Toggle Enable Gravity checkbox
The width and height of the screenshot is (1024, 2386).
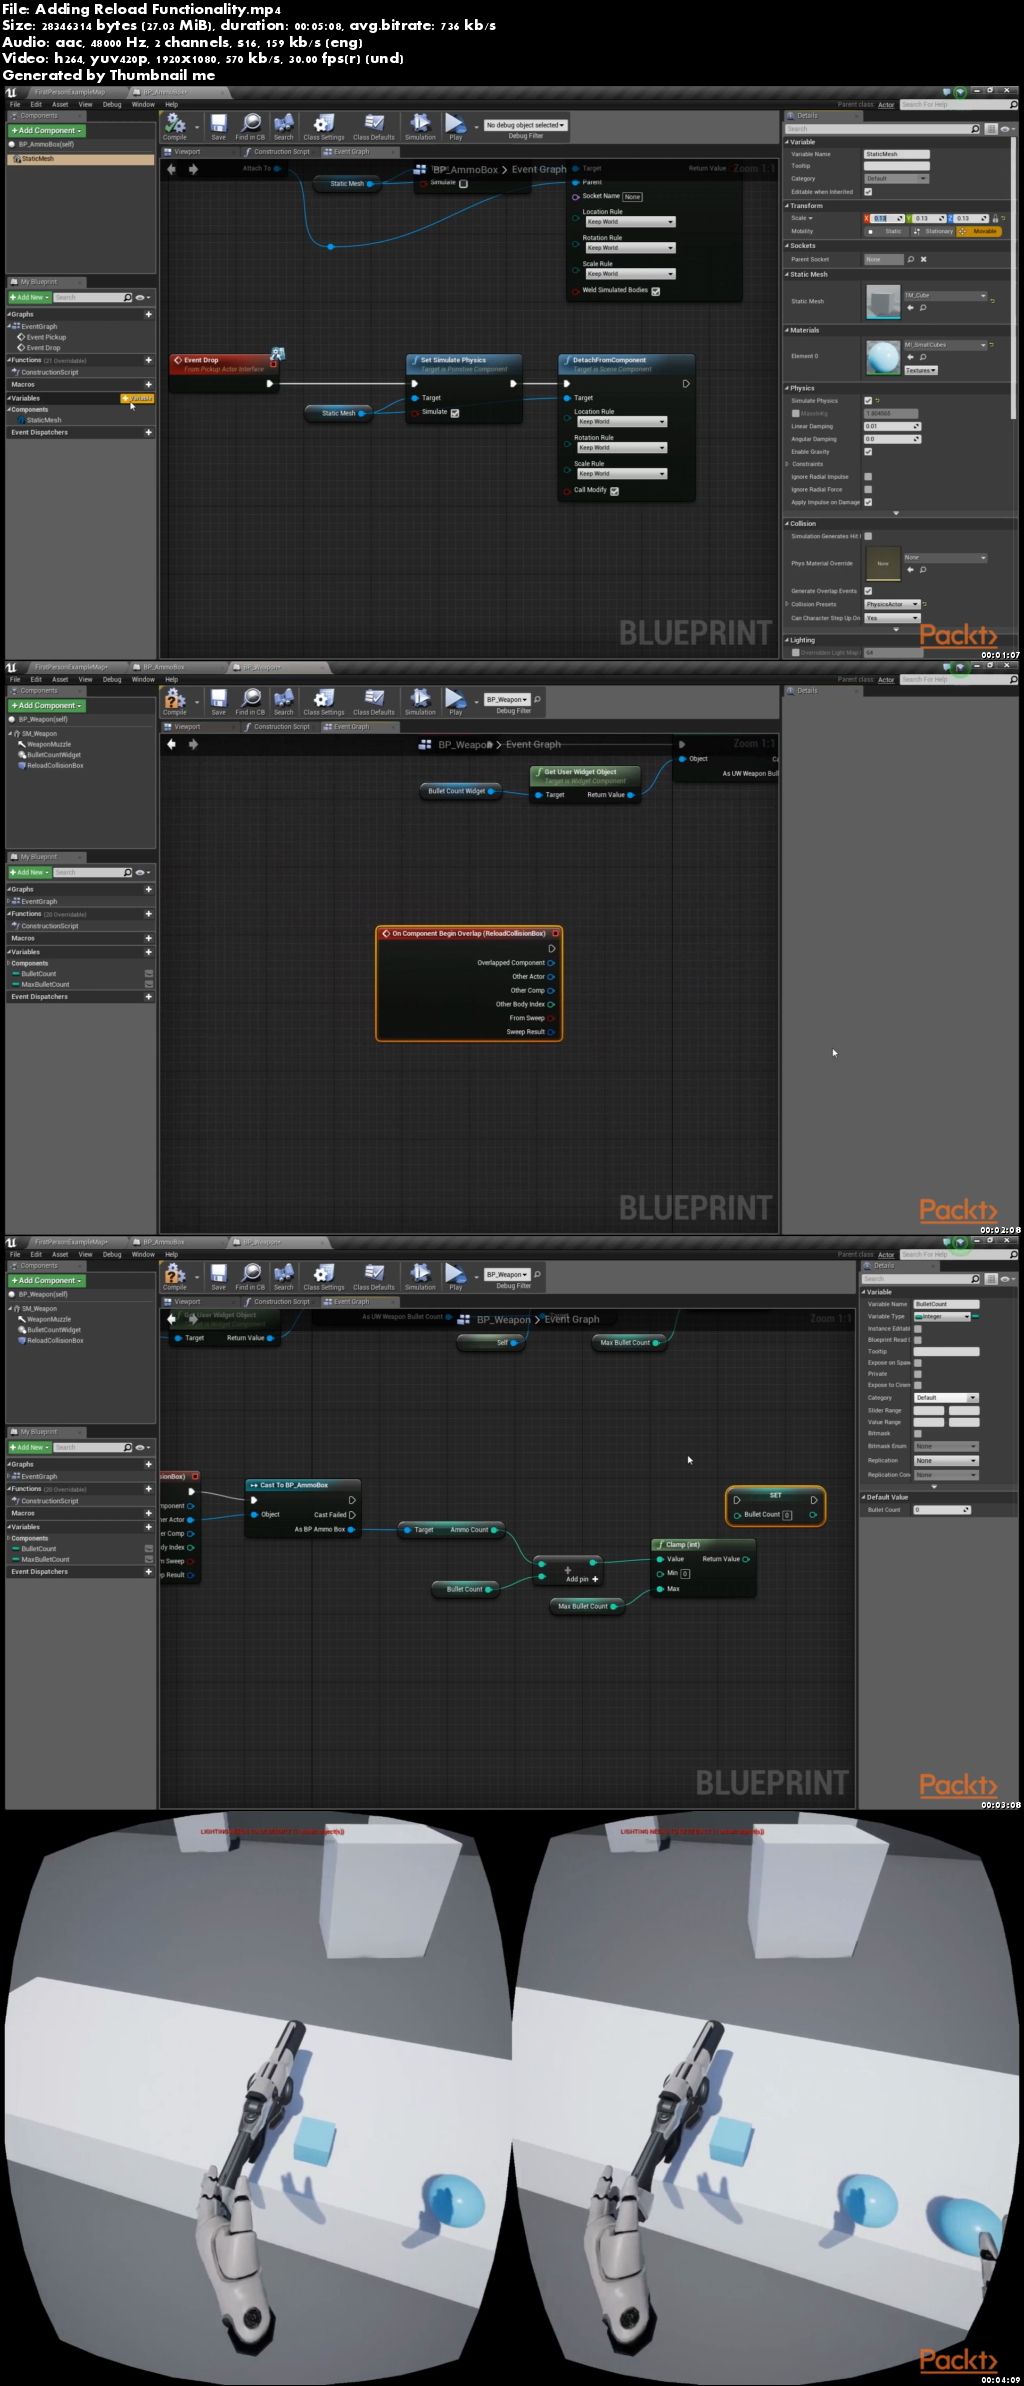point(868,451)
